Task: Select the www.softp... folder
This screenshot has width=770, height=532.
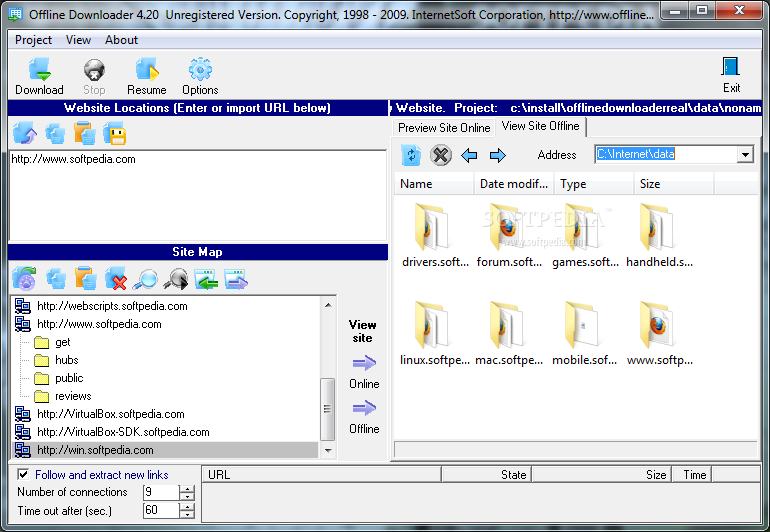Action: click(659, 334)
